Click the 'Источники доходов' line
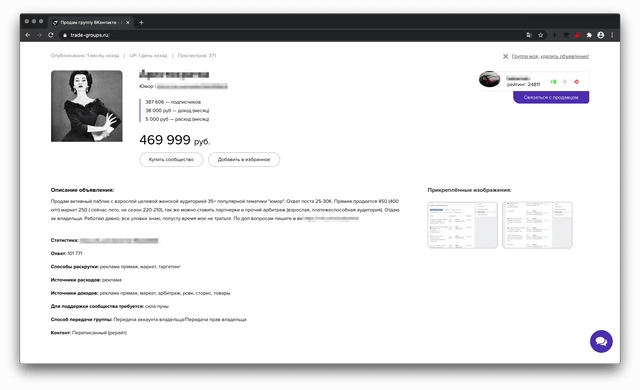The width and height of the screenshot is (640, 390). pos(140,293)
